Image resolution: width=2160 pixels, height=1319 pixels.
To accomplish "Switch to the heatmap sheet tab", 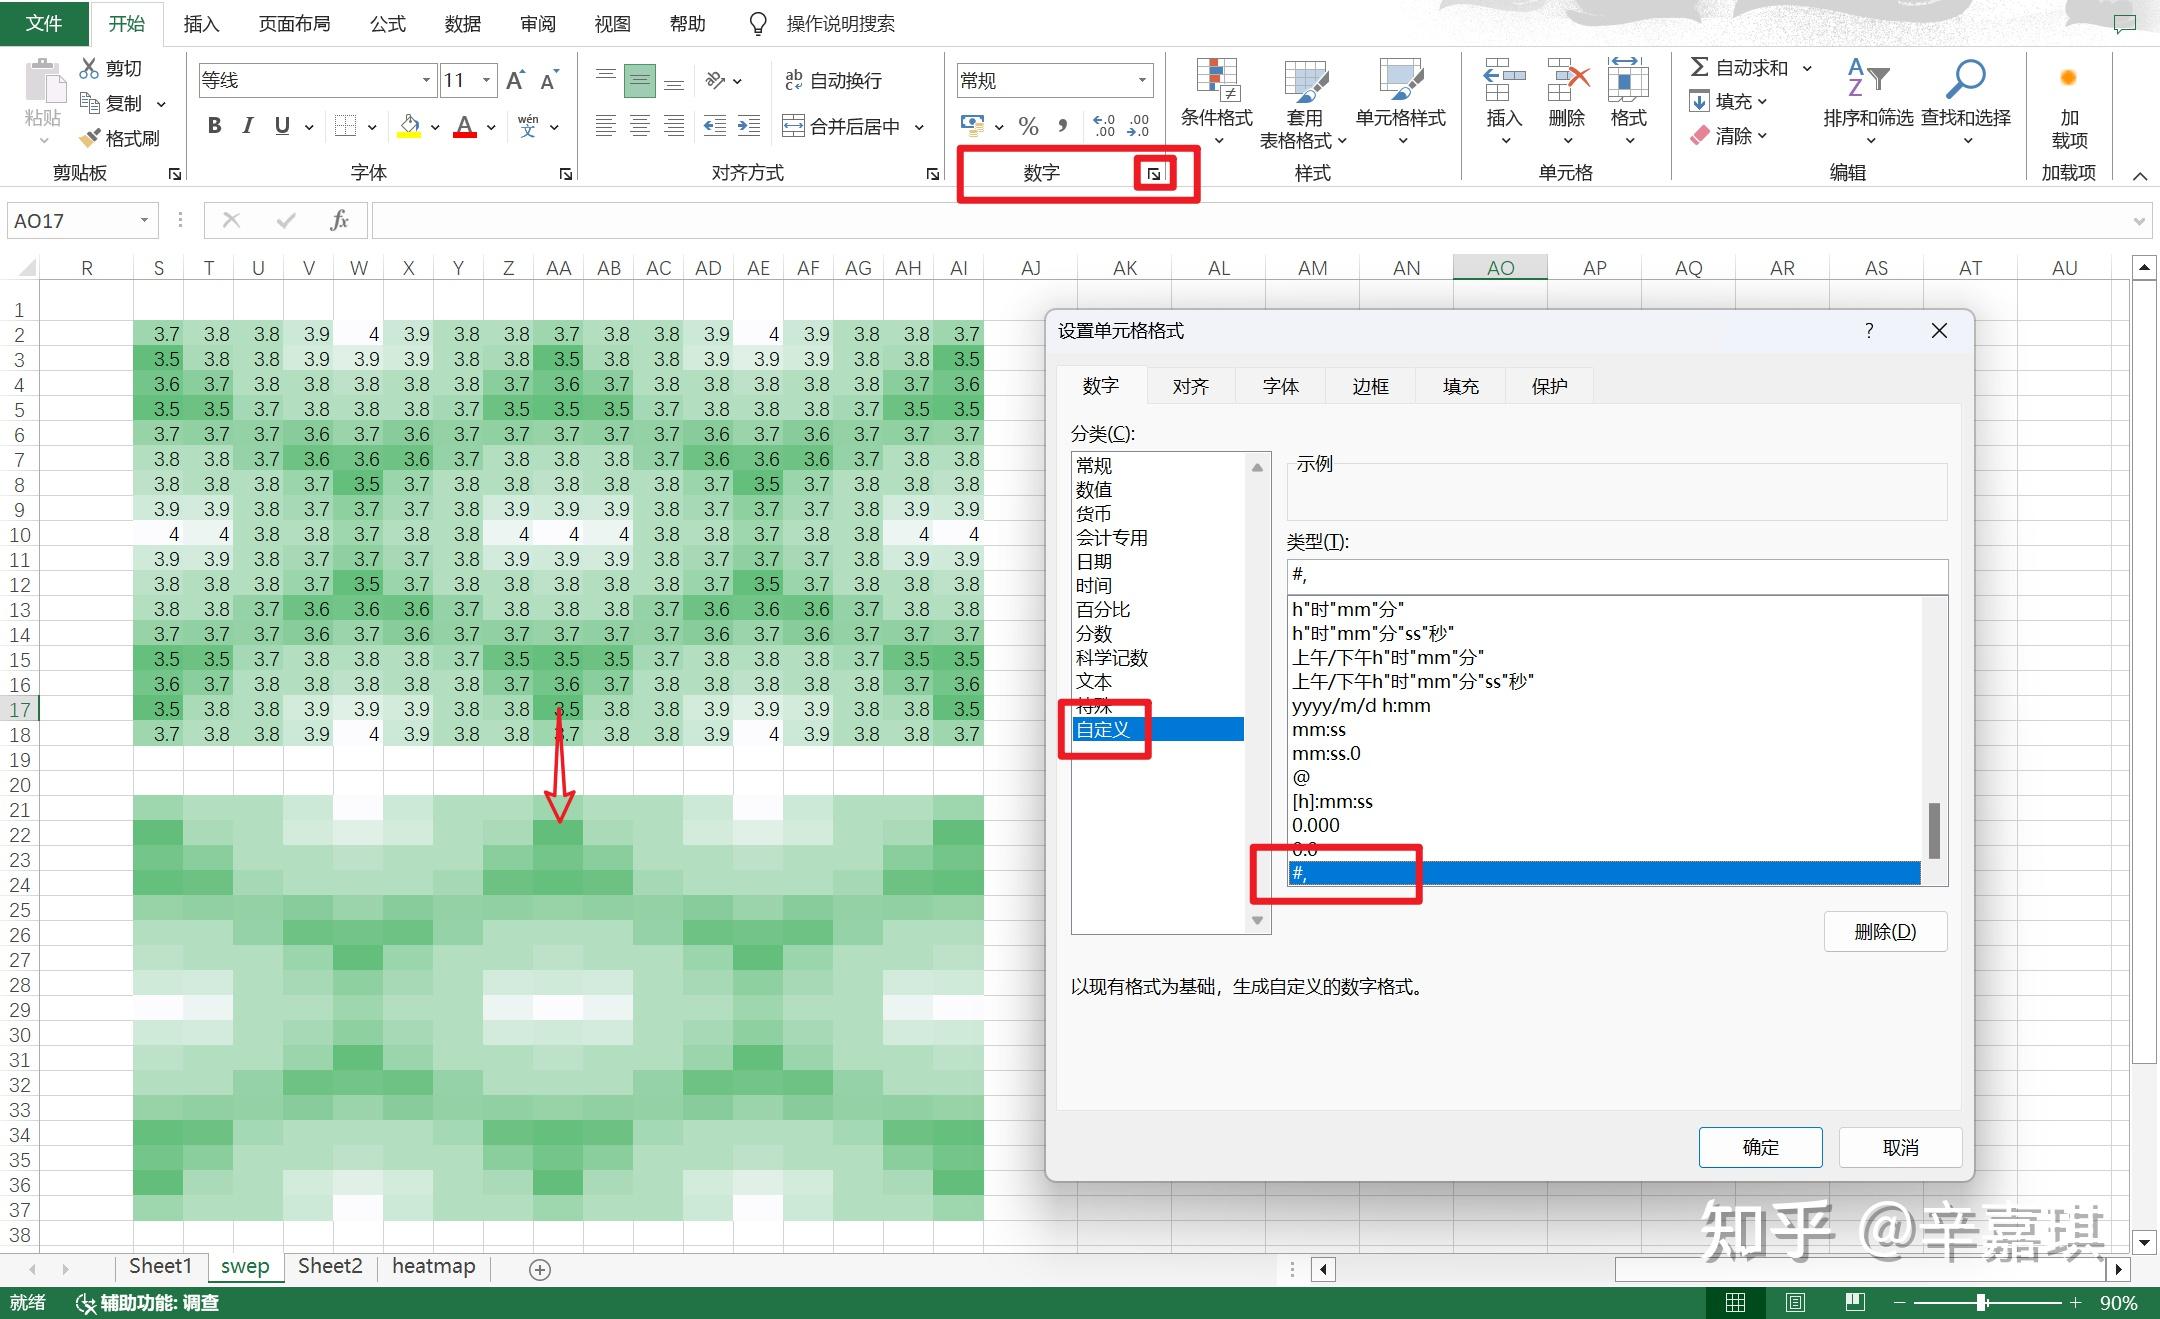I will pyautogui.click(x=433, y=1266).
